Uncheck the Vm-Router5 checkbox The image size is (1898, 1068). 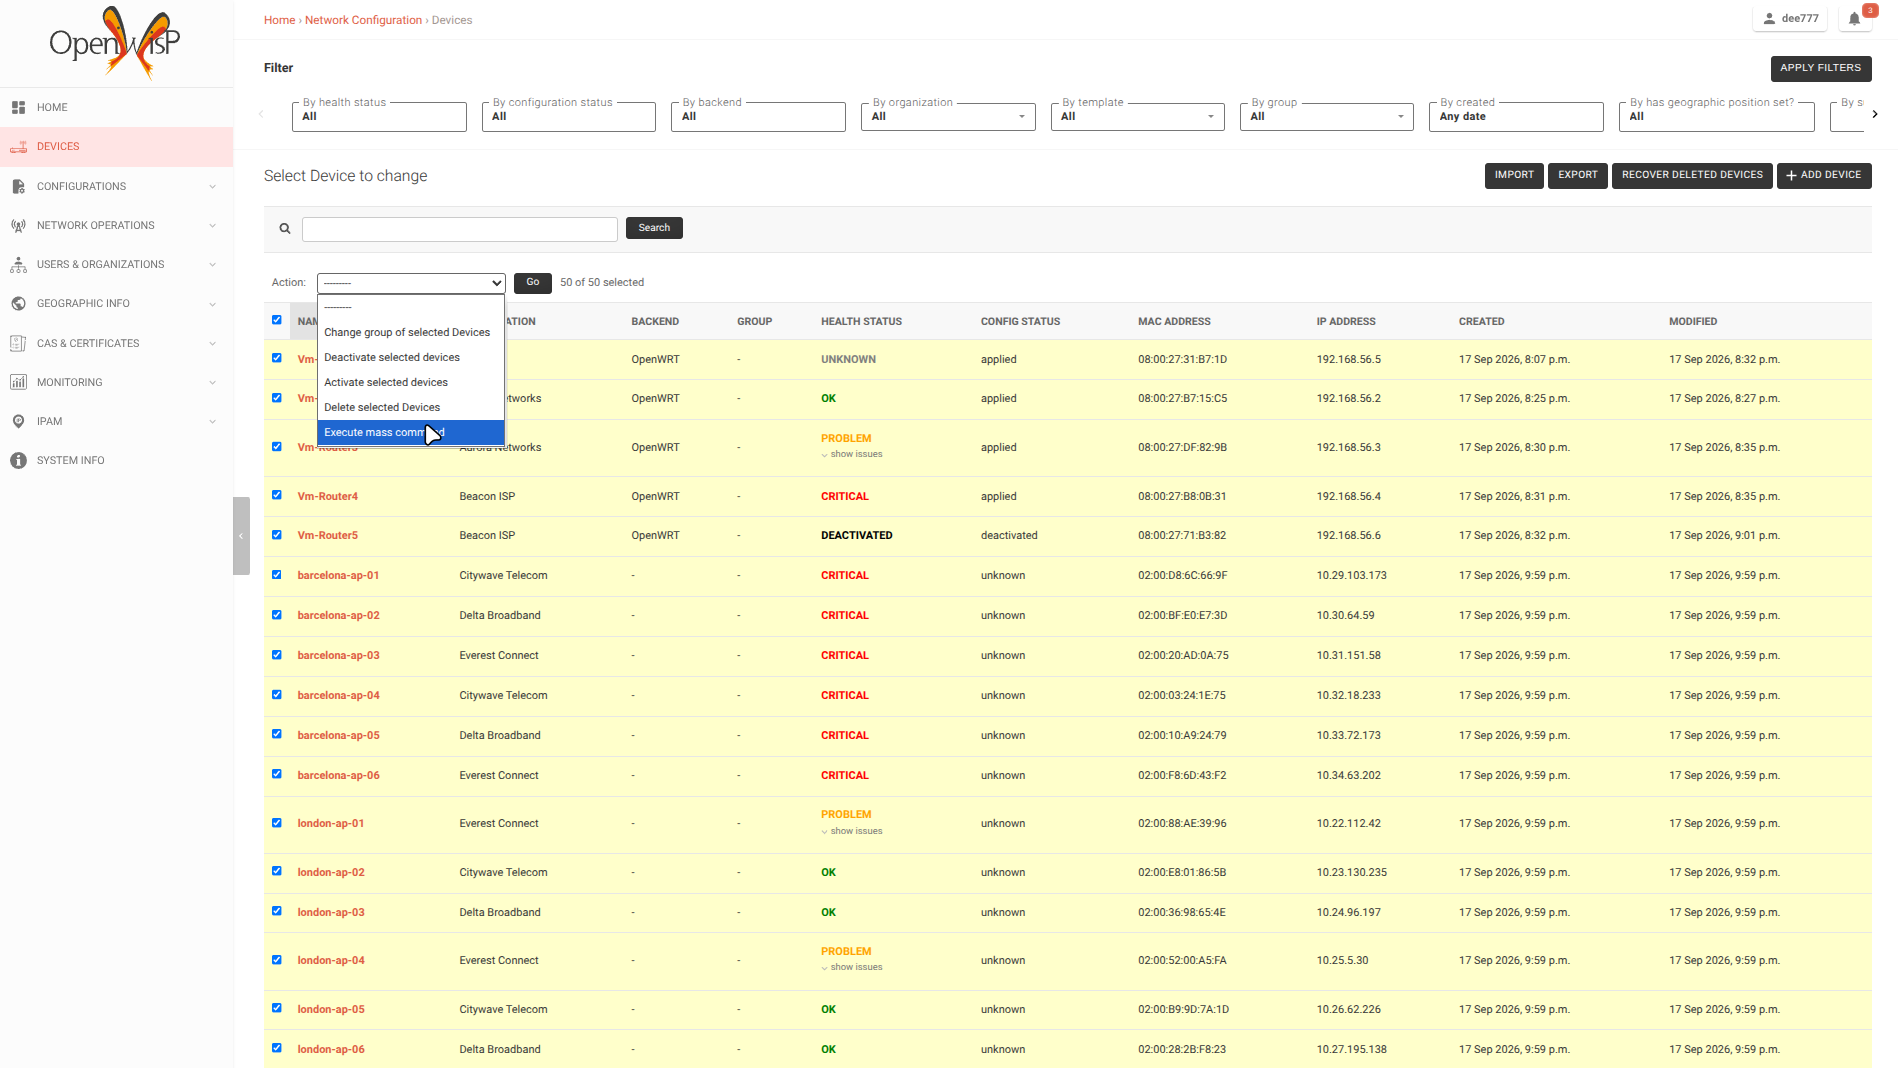(x=277, y=535)
